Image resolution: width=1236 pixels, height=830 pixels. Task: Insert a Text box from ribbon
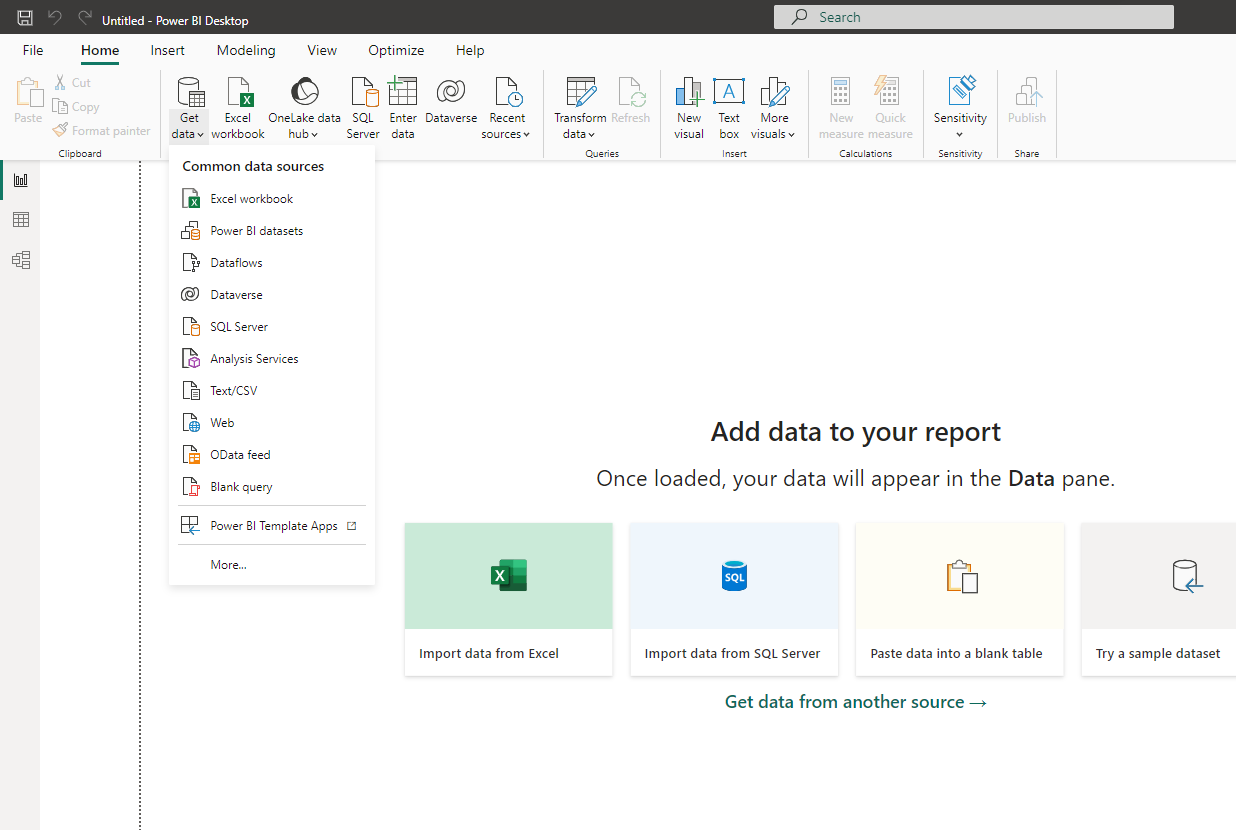[x=729, y=108]
